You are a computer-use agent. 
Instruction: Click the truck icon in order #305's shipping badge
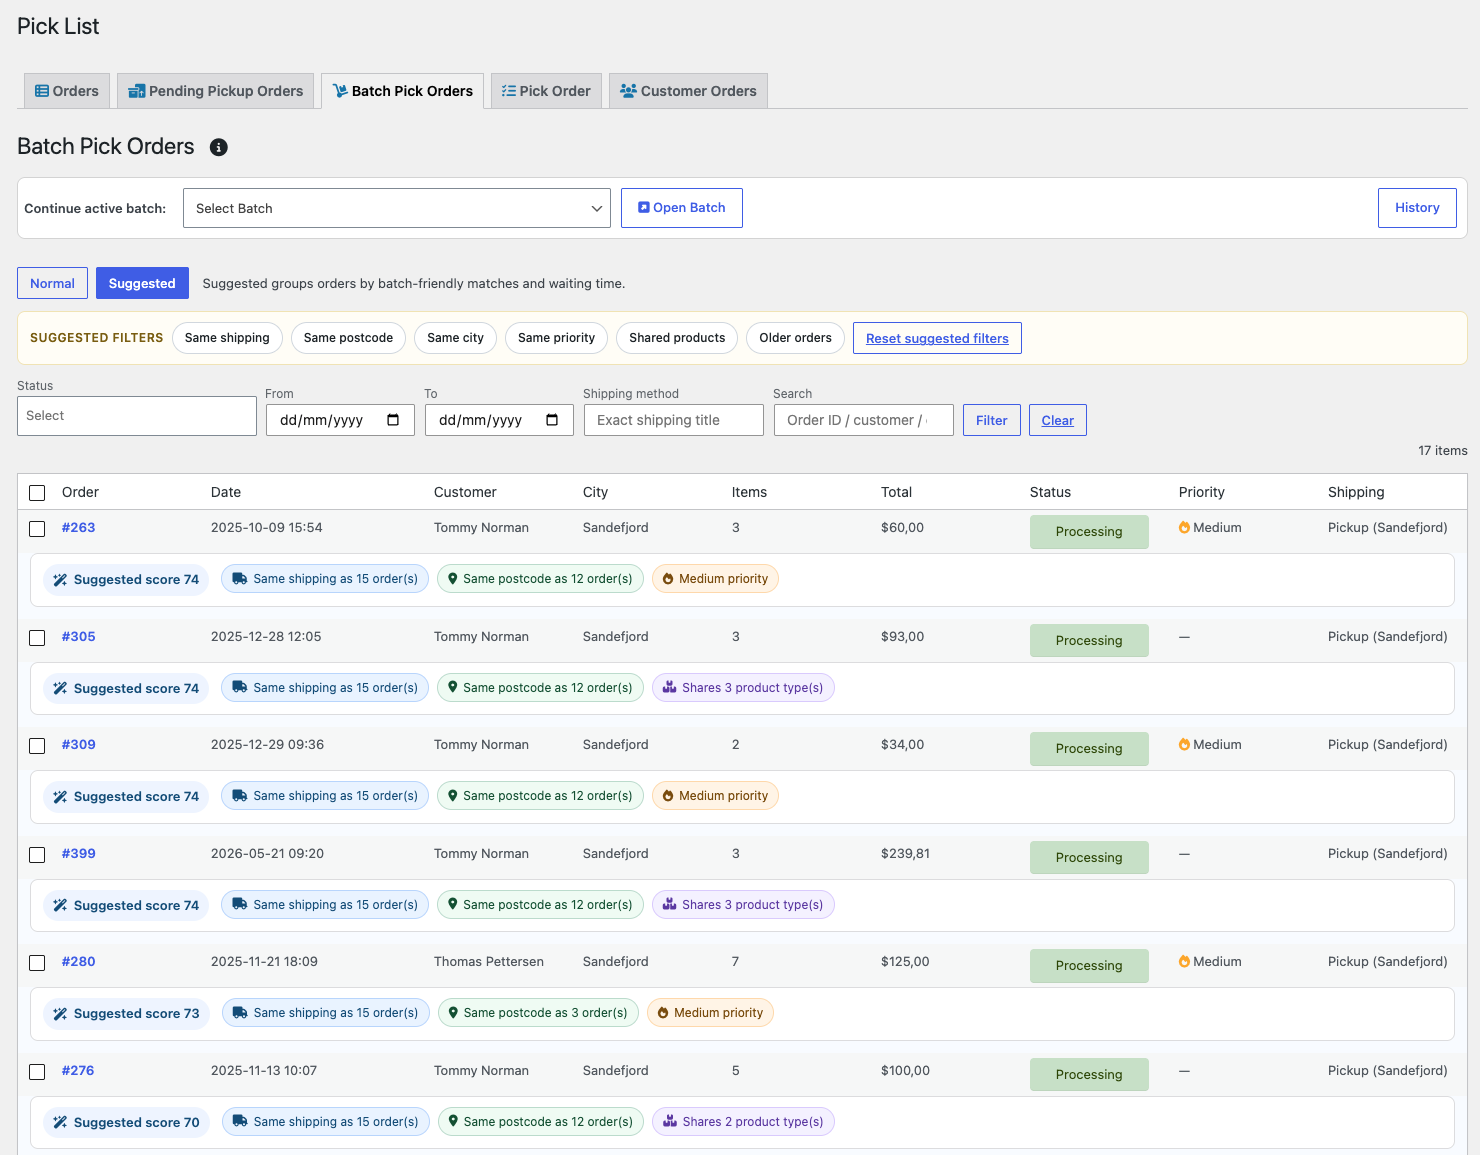(x=240, y=687)
